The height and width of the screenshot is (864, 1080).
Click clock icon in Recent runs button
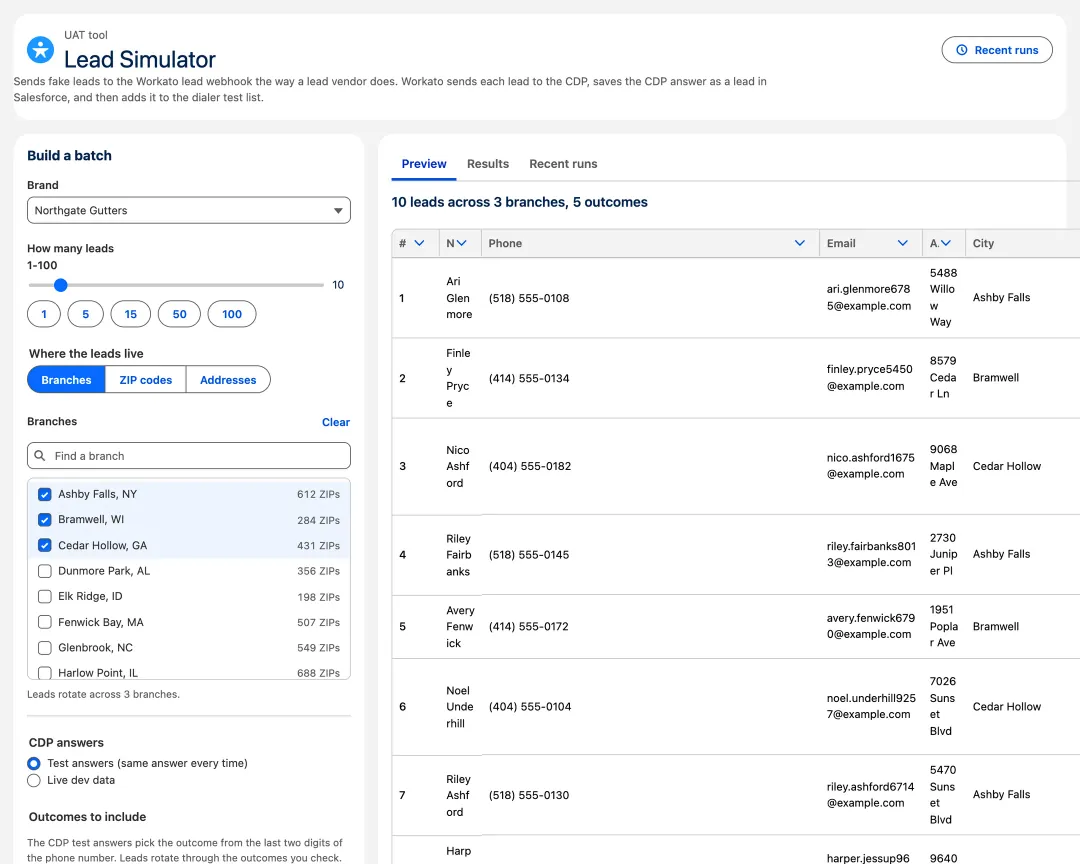962,50
